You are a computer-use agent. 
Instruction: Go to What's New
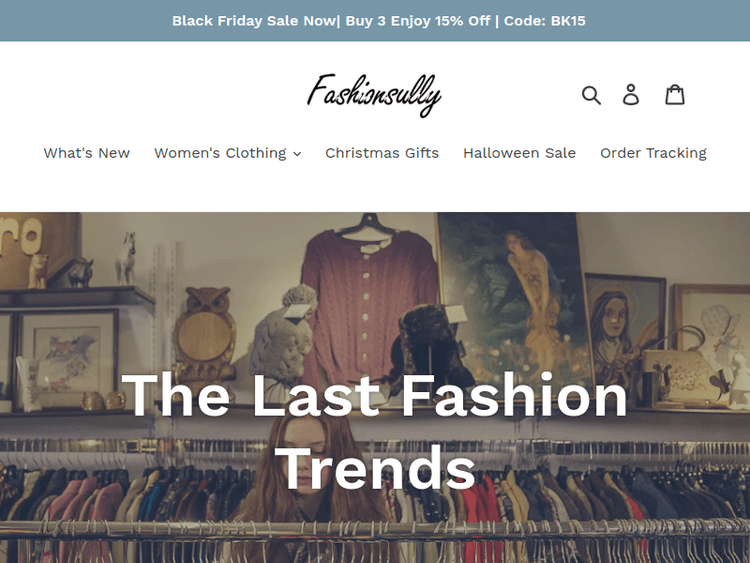point(87,153)
